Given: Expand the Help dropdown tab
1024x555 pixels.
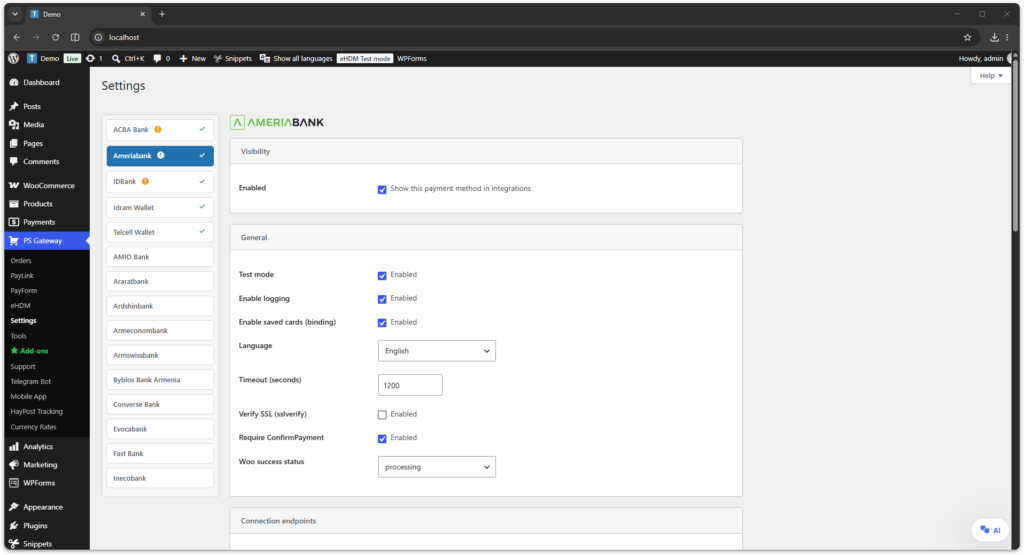Looking at the screenshot, I should click(x=991, y=76).
